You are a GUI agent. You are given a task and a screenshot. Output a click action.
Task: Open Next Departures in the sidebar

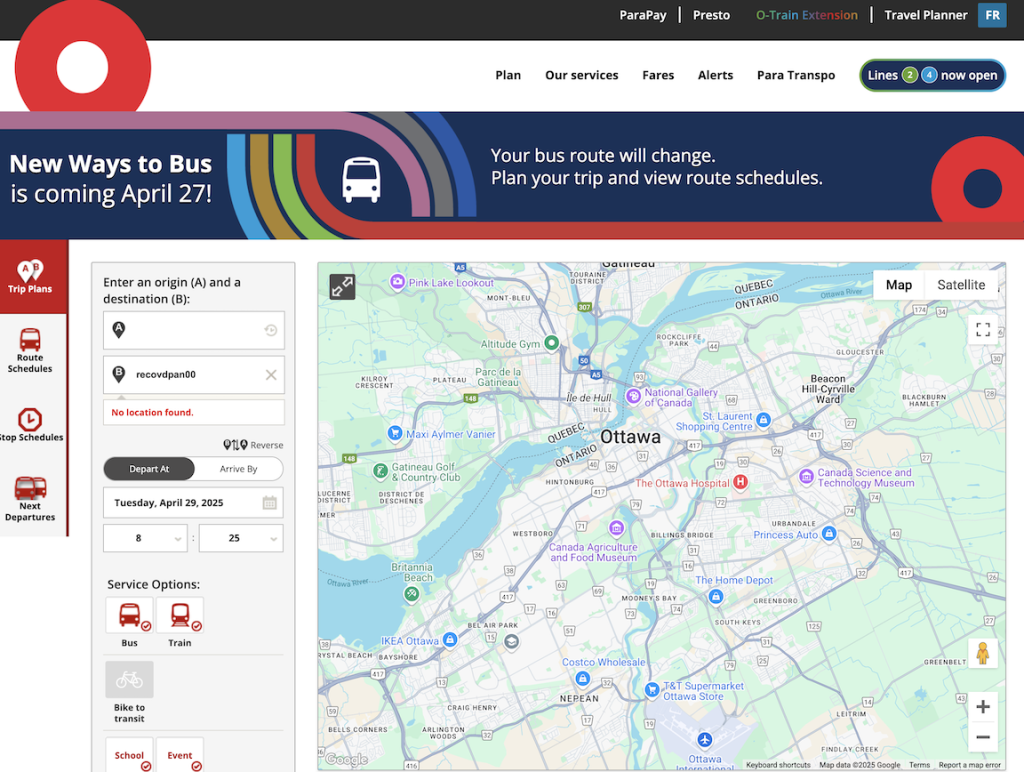coord(30,499)
